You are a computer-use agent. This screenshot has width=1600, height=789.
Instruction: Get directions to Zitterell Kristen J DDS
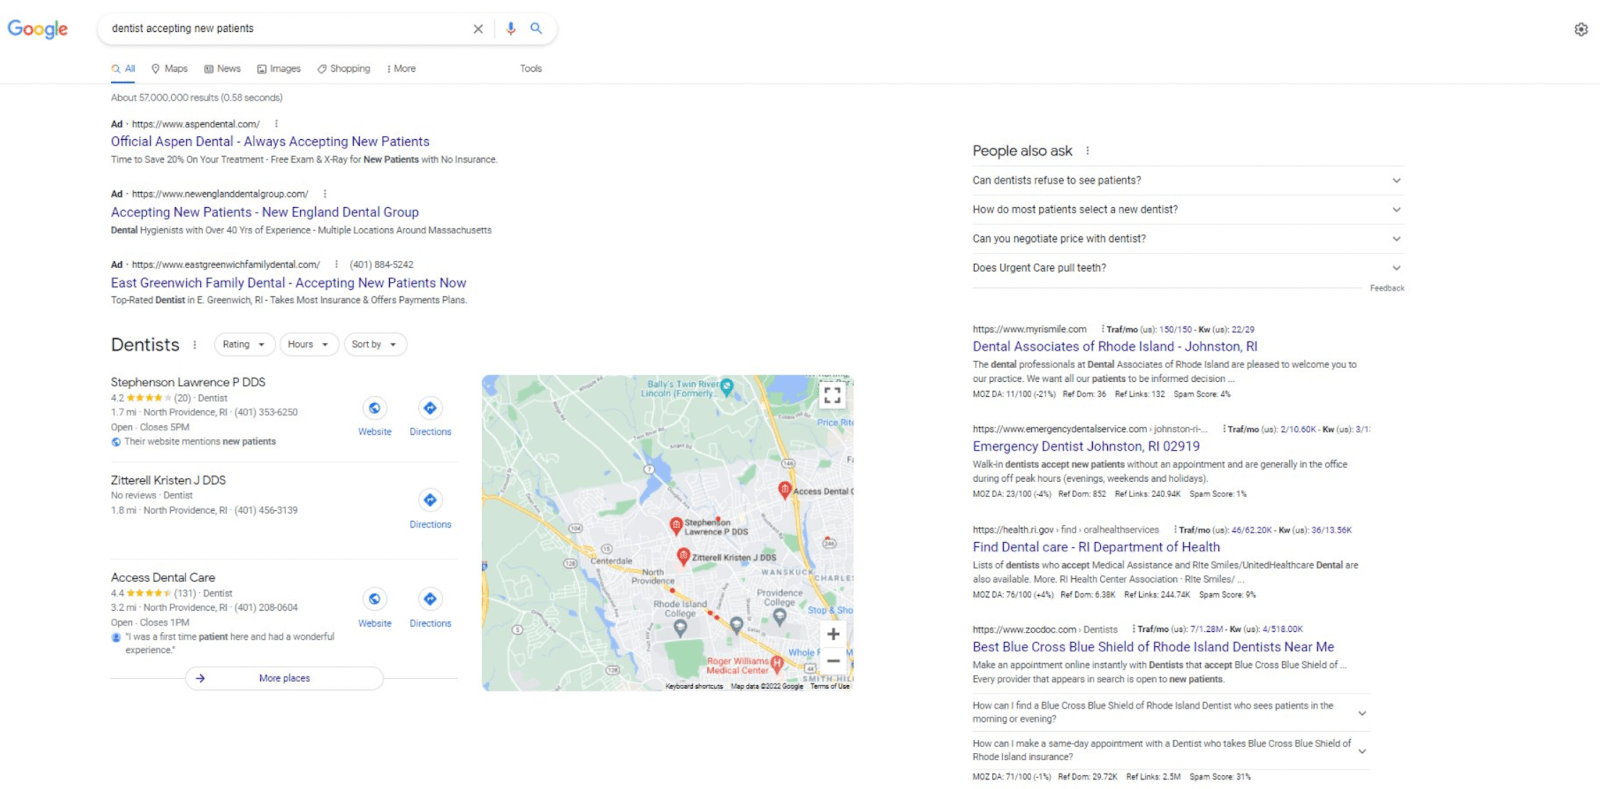click(x=430, y=500)
